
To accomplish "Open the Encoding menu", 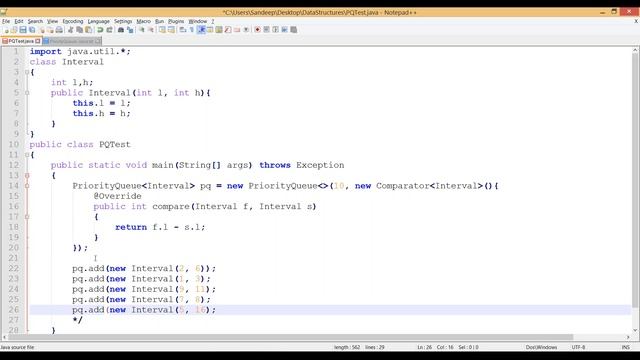I will [73, 21].
